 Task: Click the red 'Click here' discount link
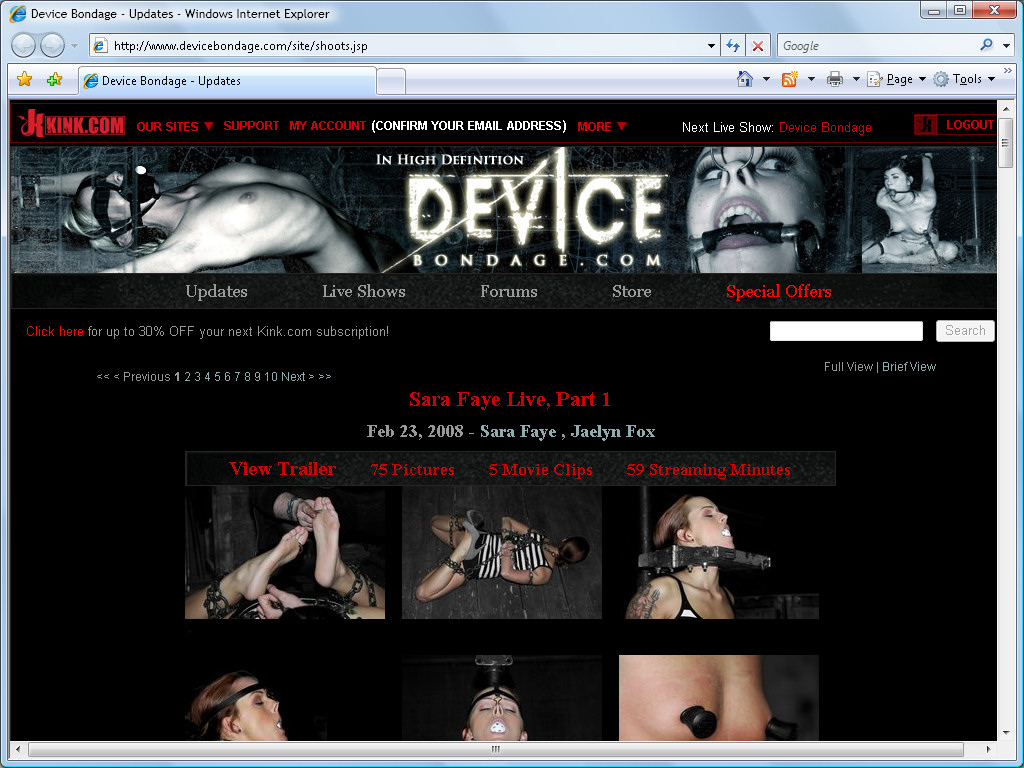55,331
